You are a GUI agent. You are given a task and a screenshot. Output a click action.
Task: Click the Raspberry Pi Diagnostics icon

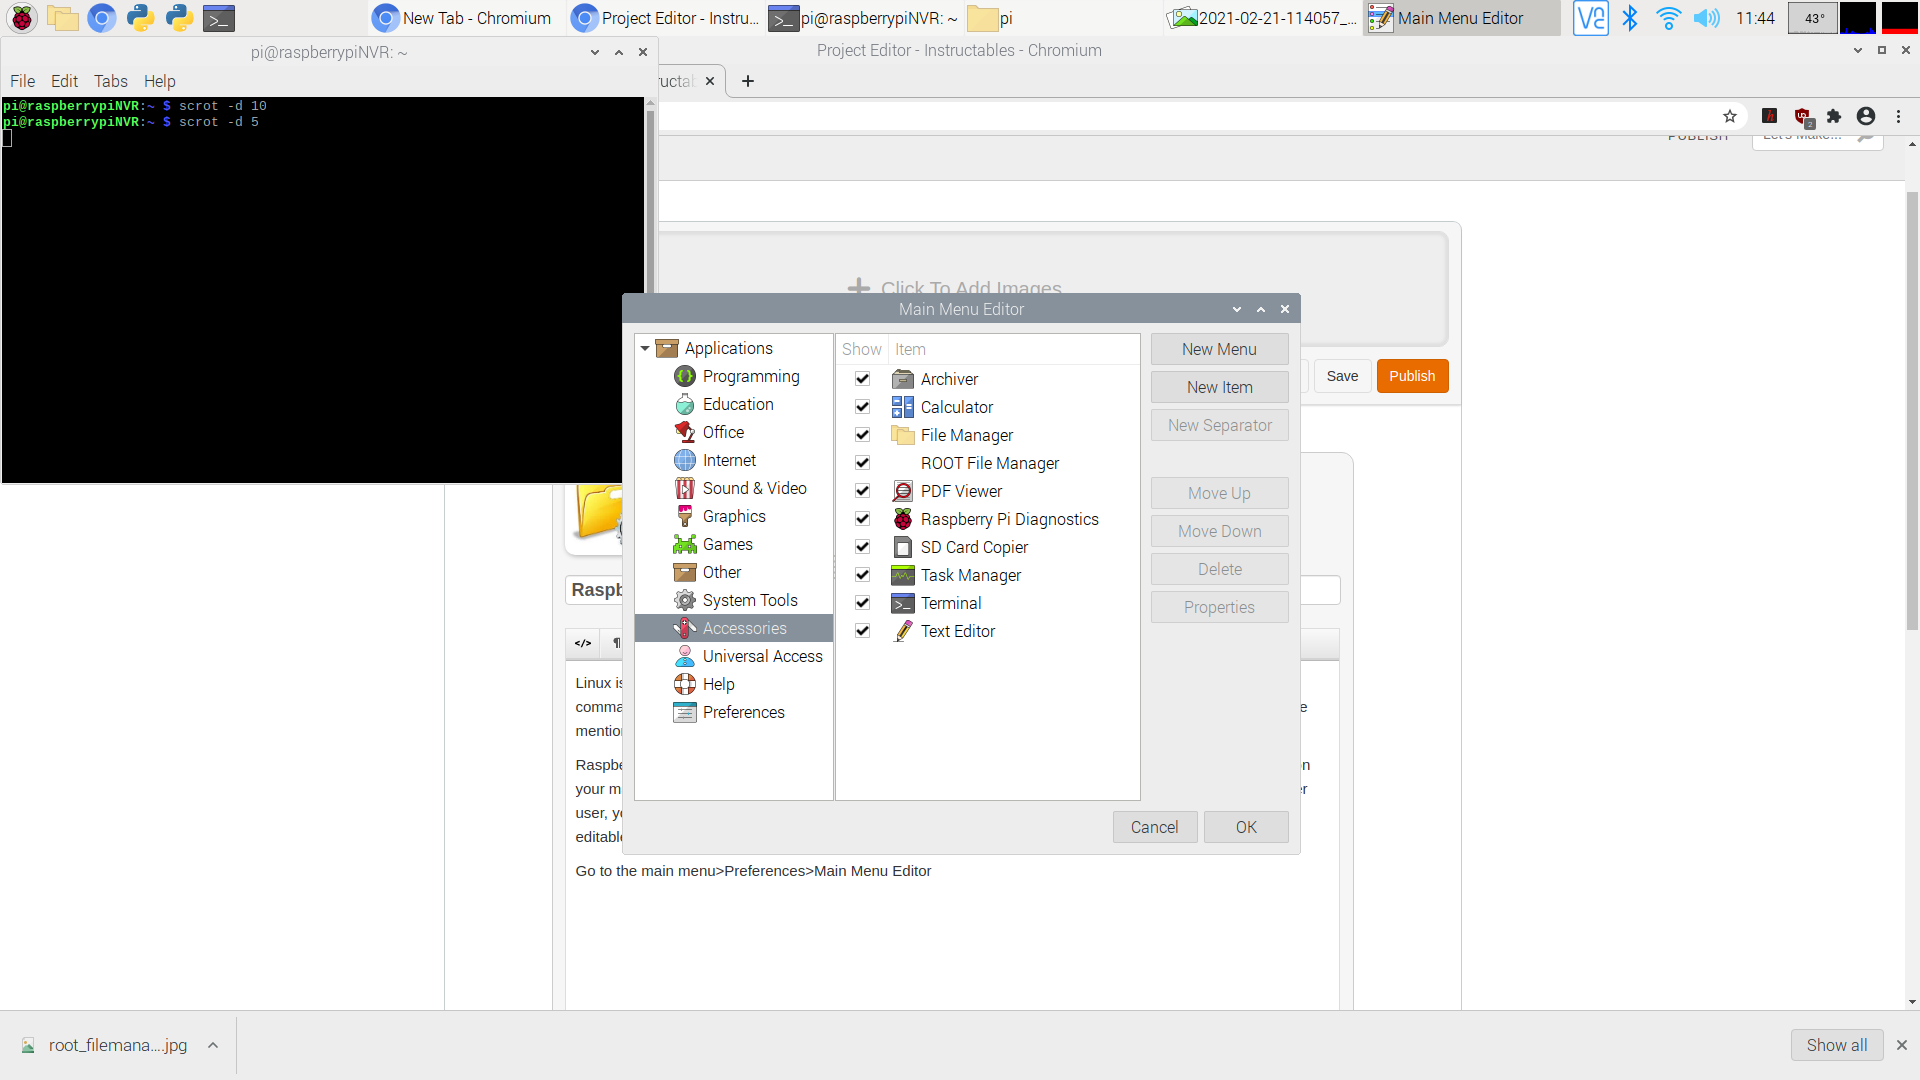click(x=903, y=520)
